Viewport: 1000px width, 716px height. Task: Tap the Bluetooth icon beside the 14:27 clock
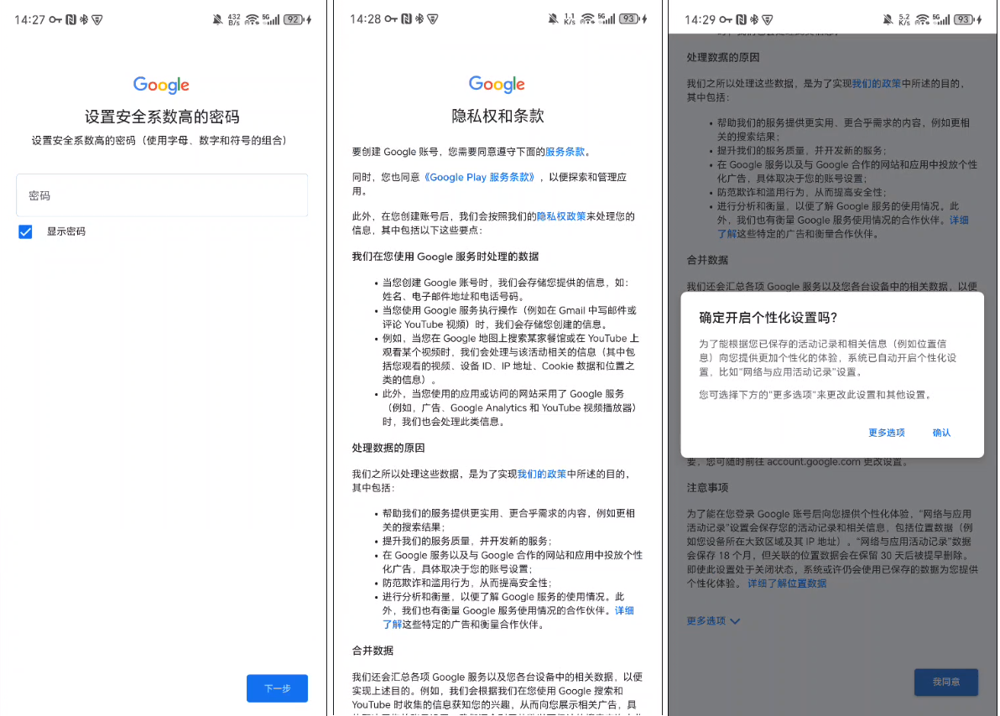(x=84, y=19)
